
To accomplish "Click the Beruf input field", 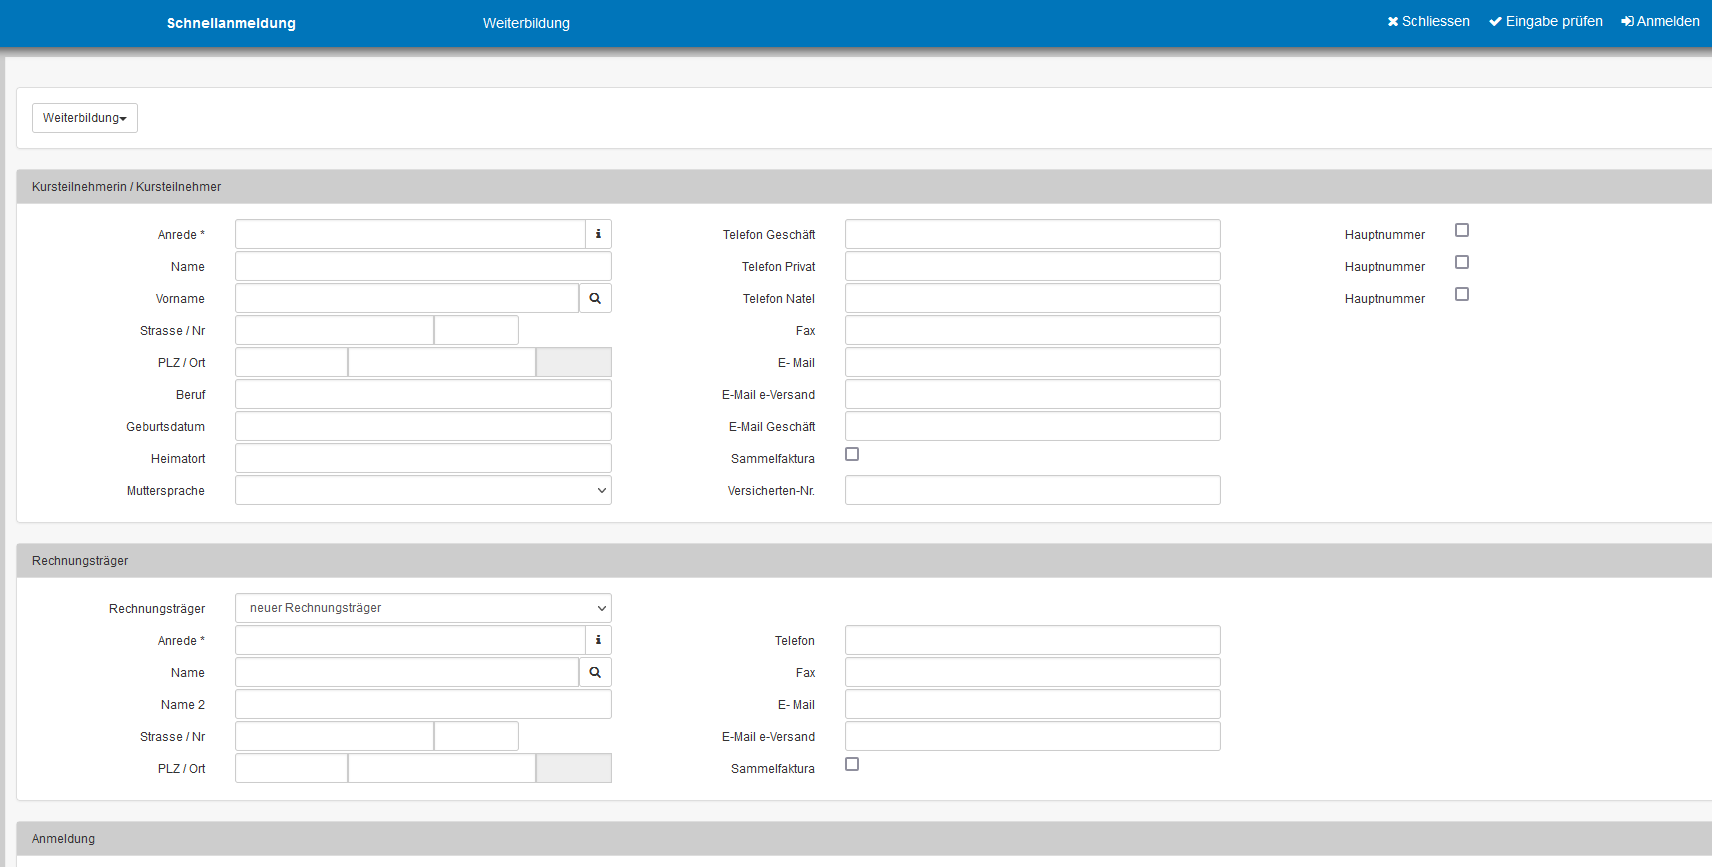I will point(423,394).
